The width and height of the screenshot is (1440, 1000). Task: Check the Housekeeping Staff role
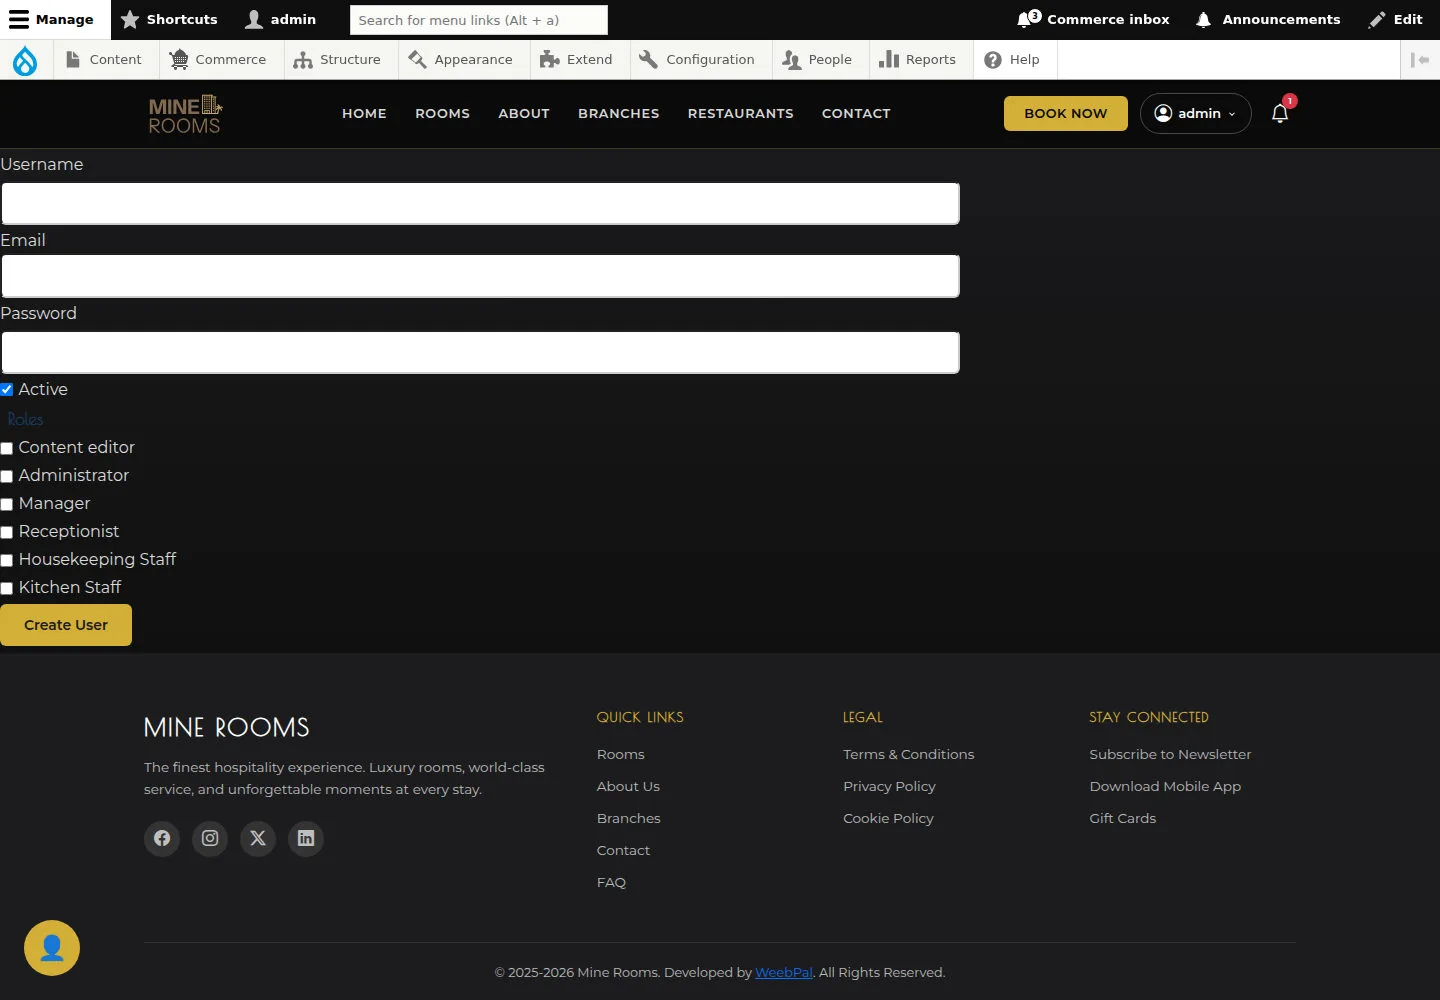coord(7,560)
